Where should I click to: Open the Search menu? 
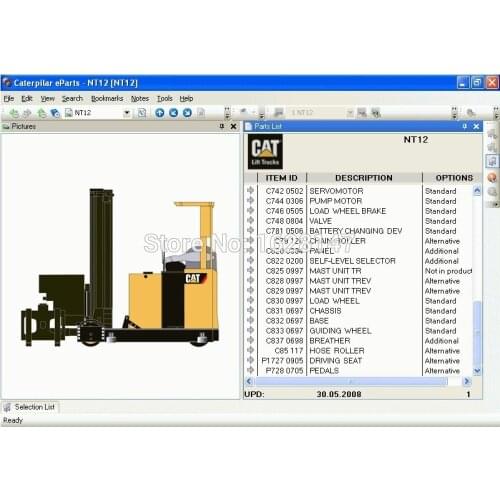tap(72, 99)
